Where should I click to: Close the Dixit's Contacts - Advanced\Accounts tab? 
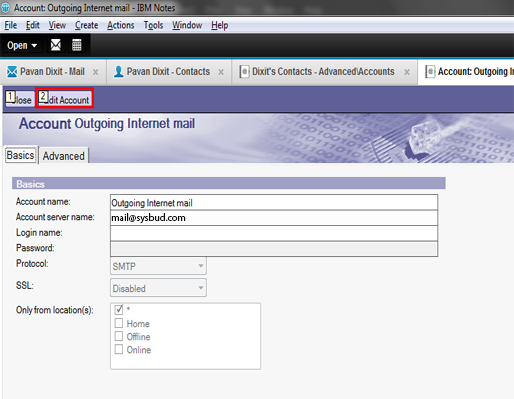coord(407,72)
